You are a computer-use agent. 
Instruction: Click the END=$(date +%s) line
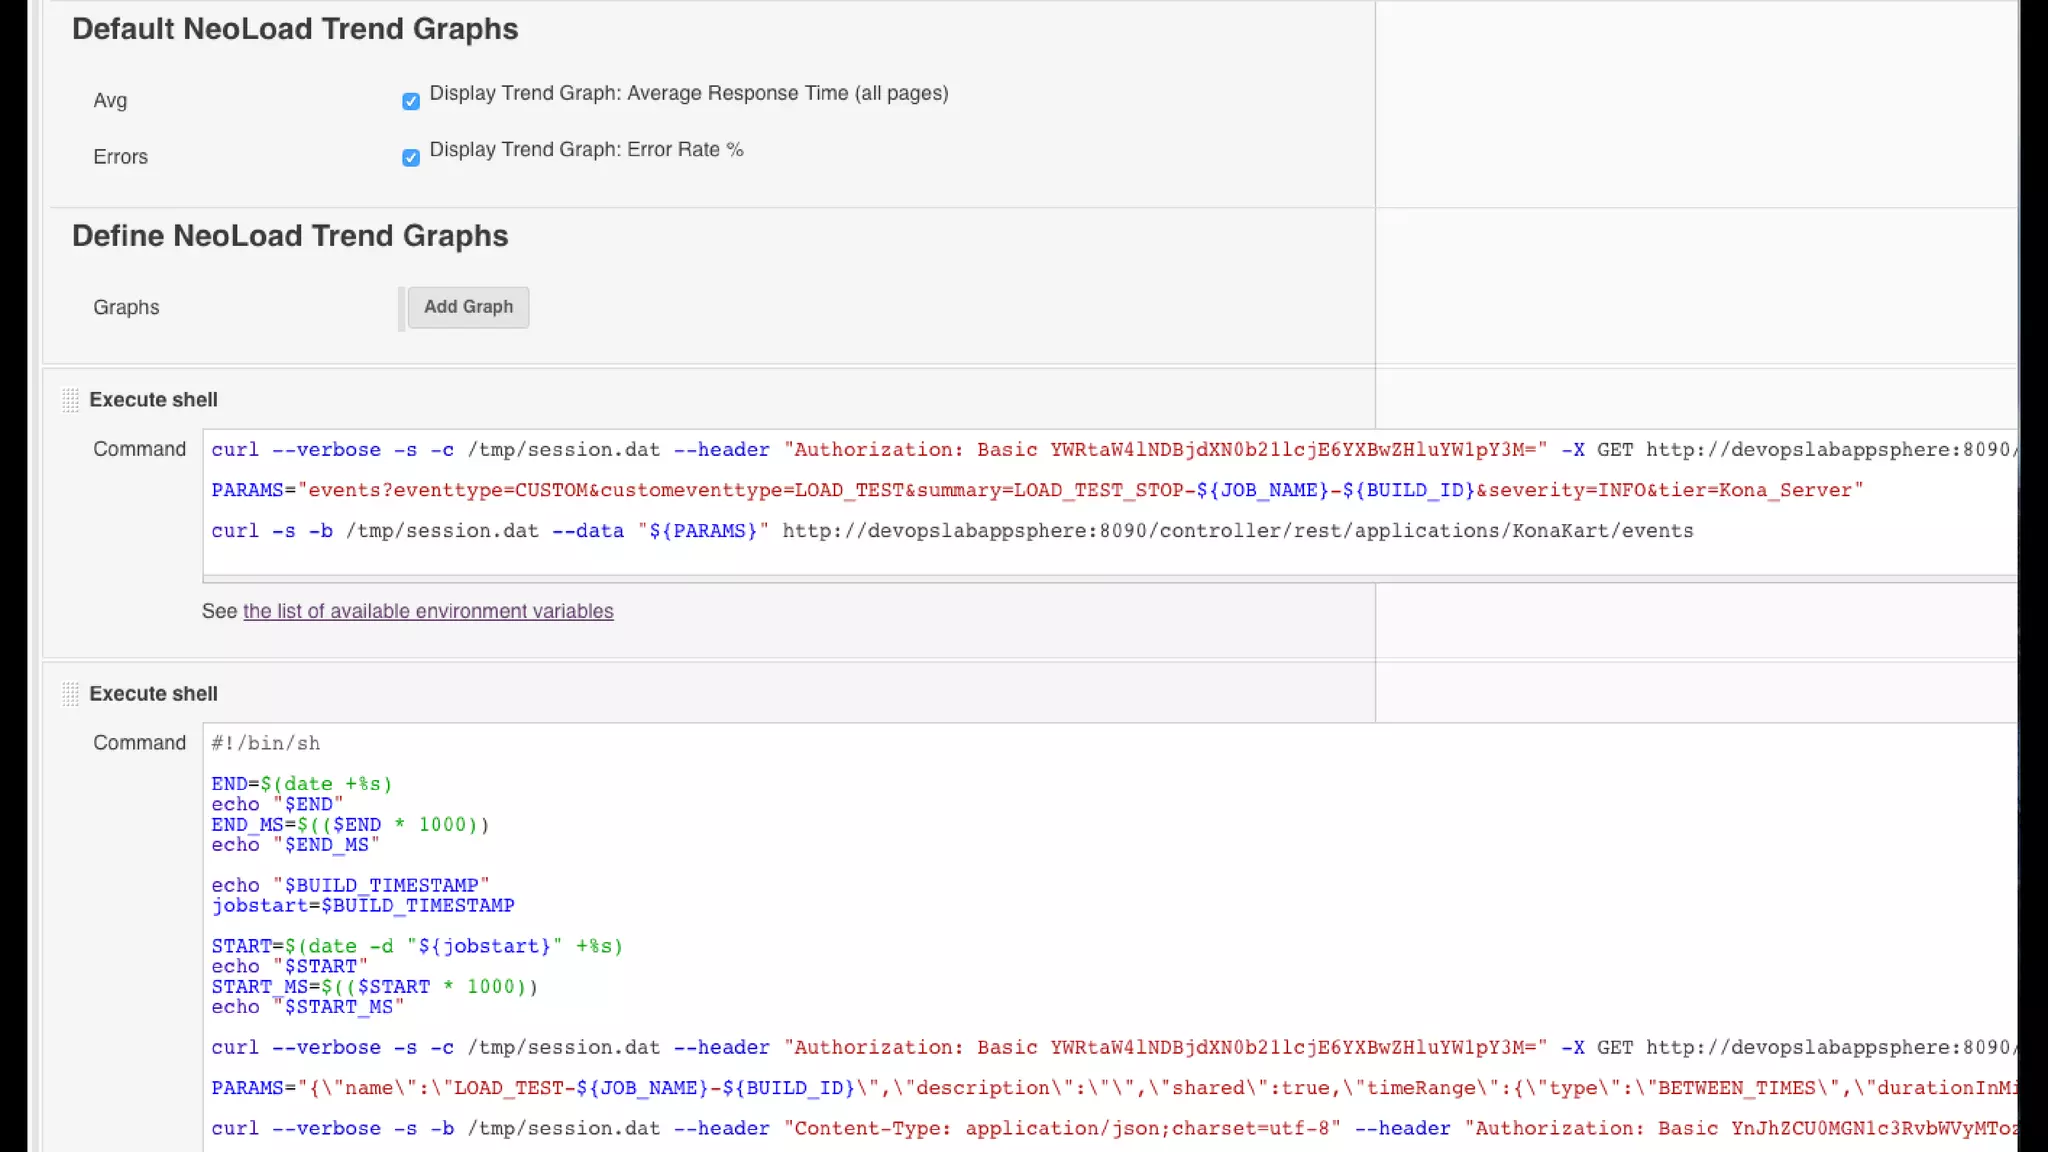[x=301, y=784]
